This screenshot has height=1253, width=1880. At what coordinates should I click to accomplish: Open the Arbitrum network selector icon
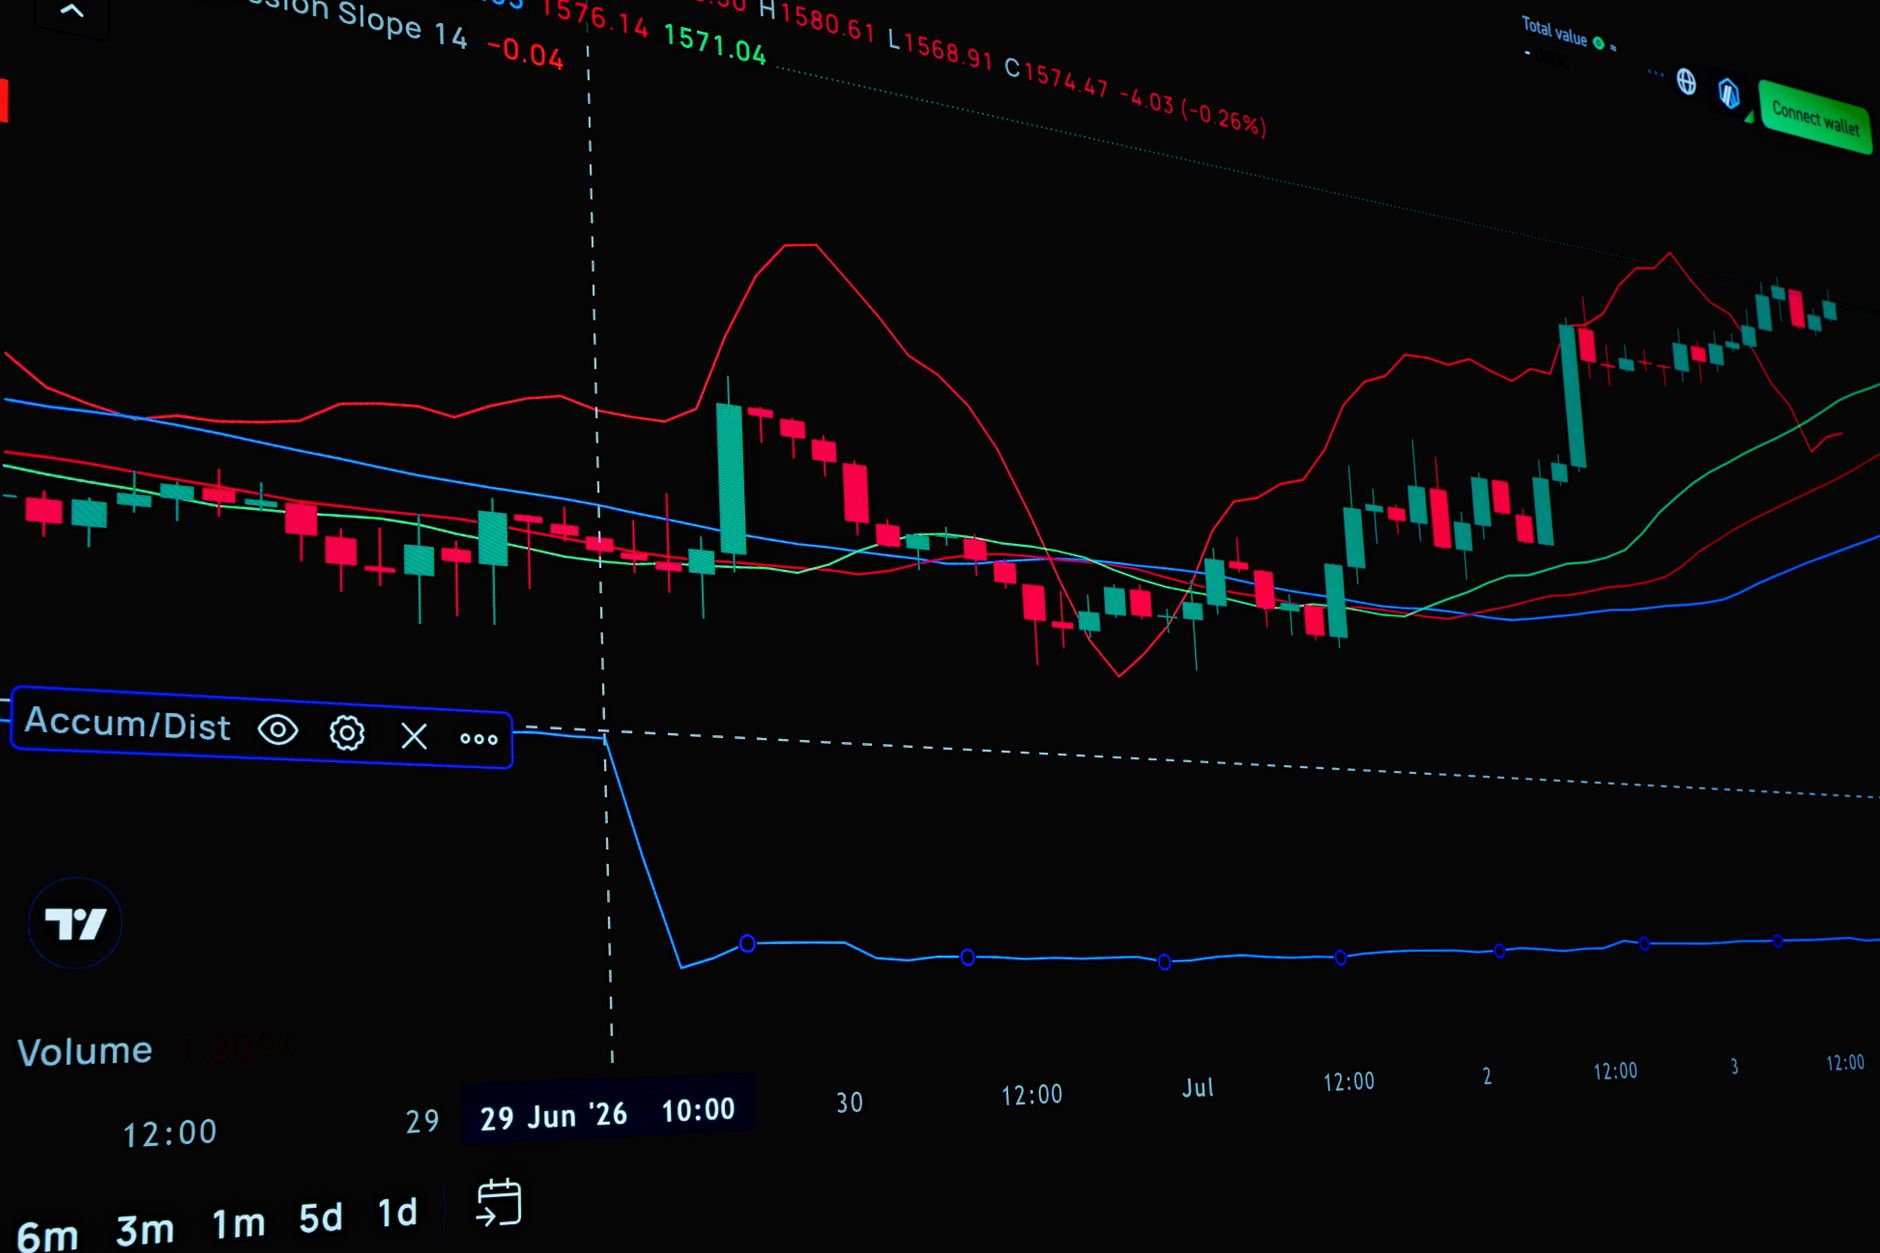coord(1729,93)
